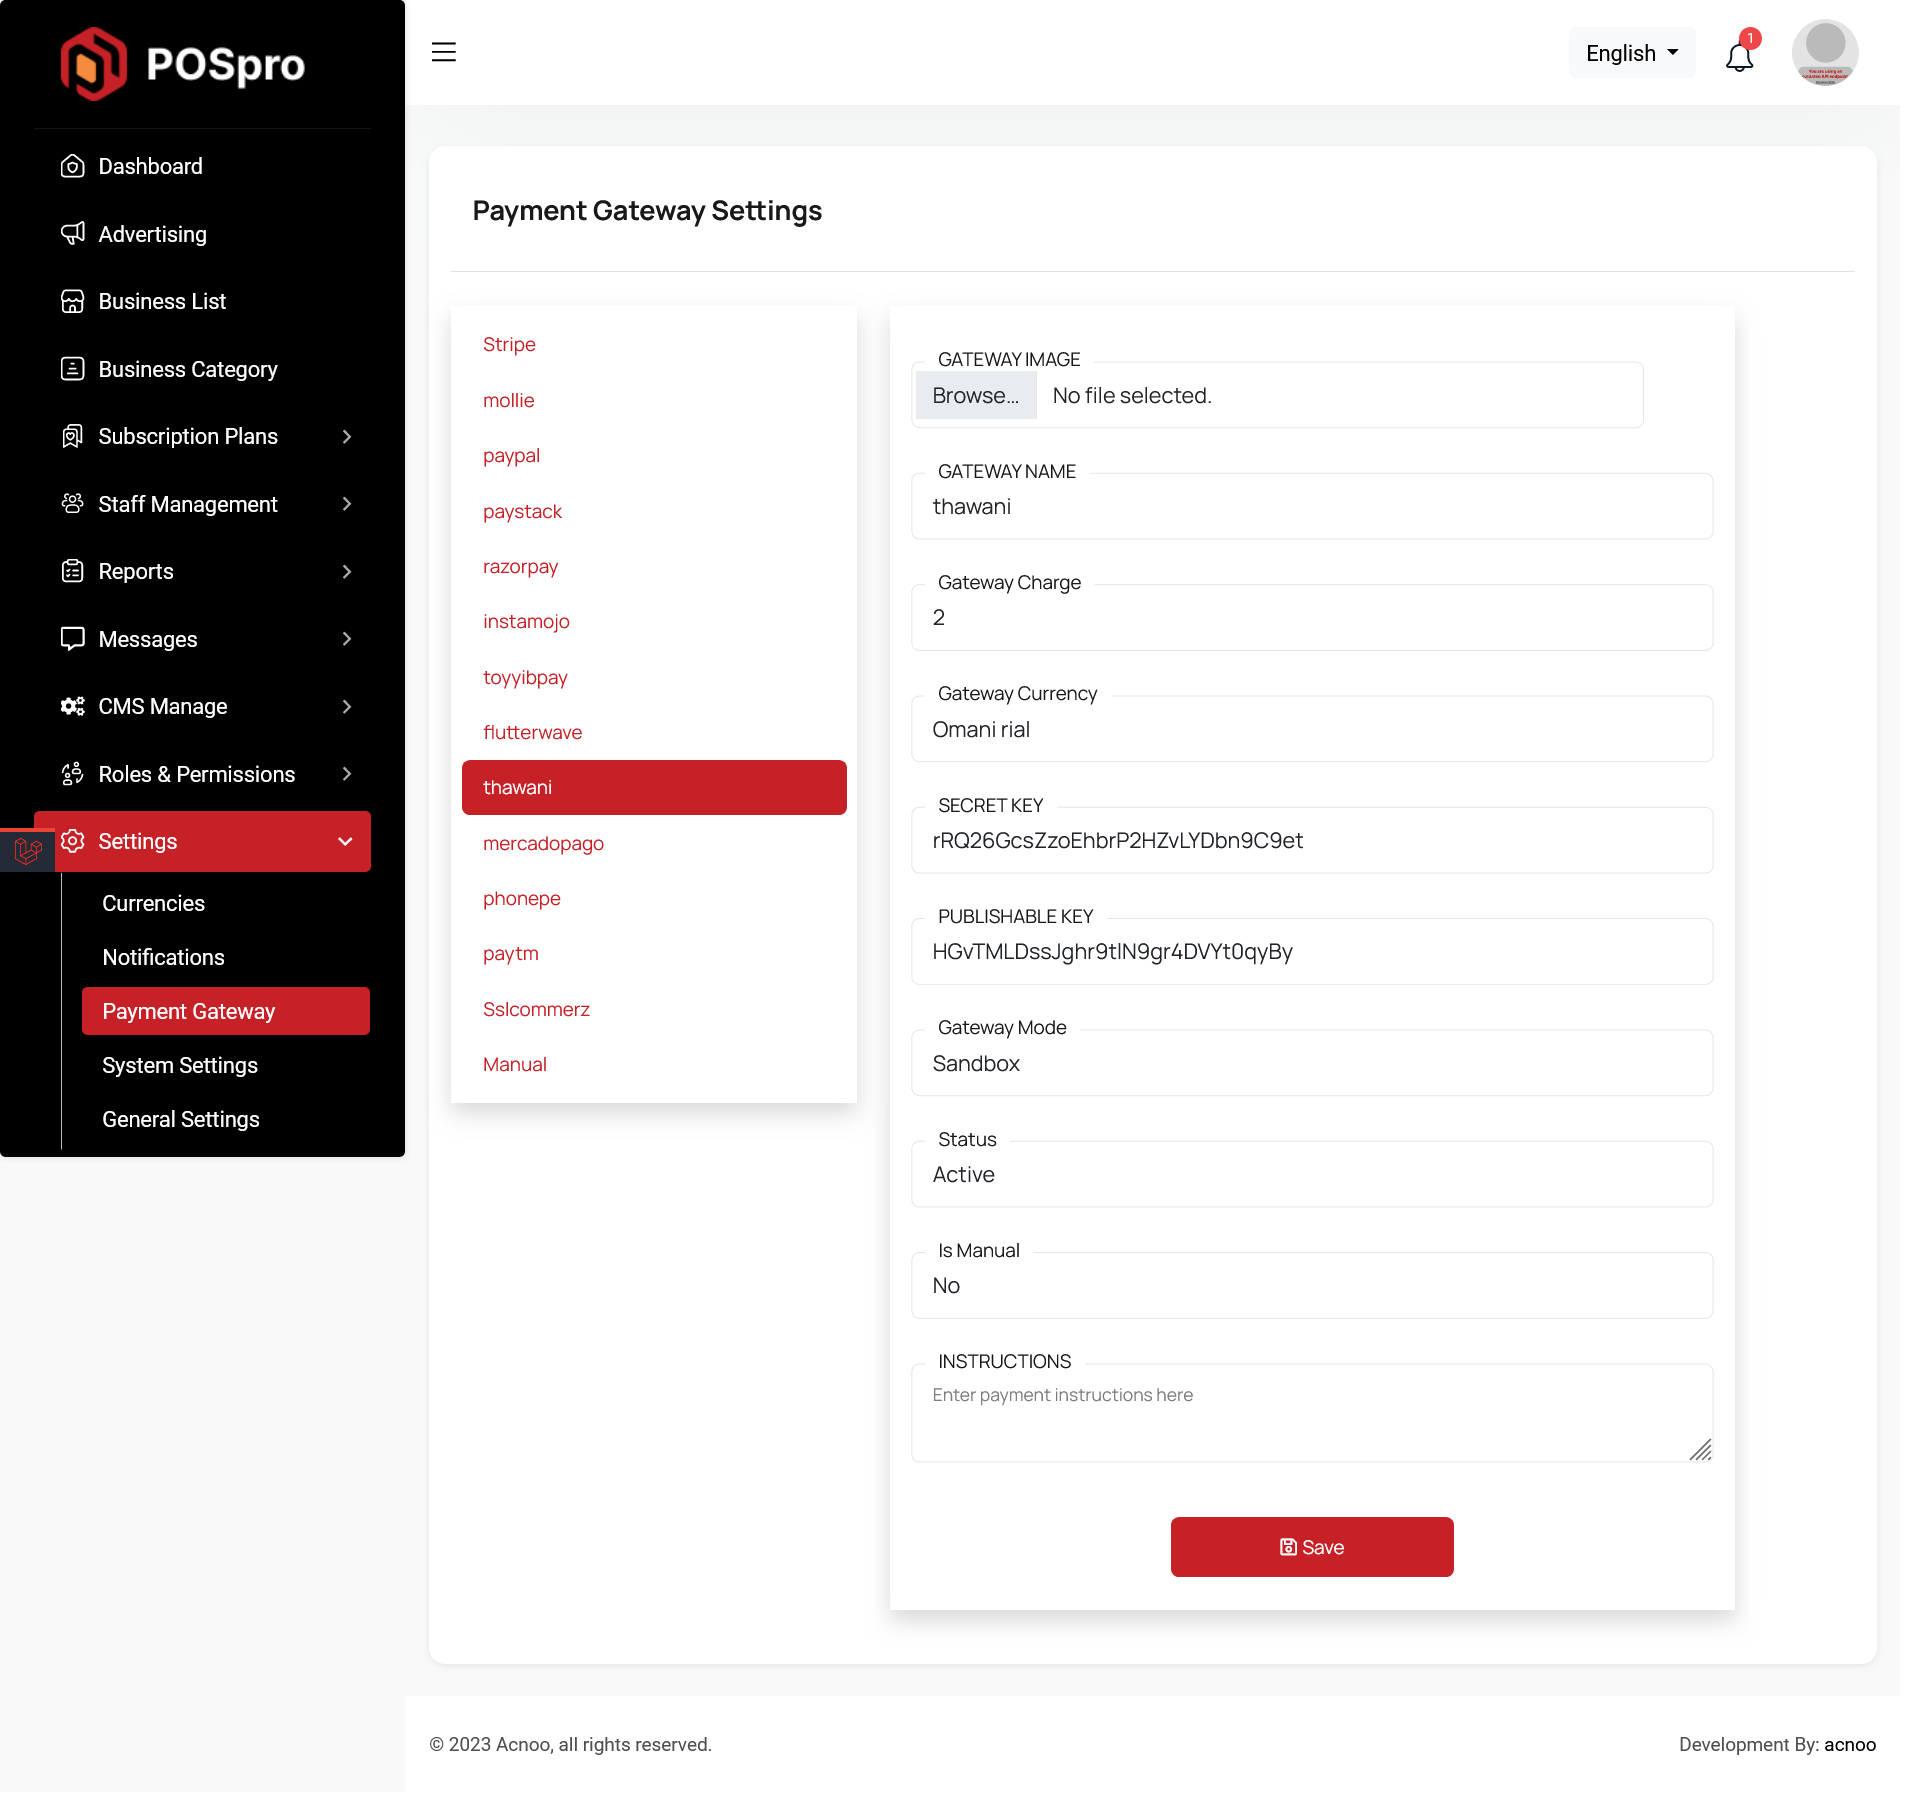Open the Is Manual selector
This screenshot has width=1919, height=1810.
tap(1311, 1286)
